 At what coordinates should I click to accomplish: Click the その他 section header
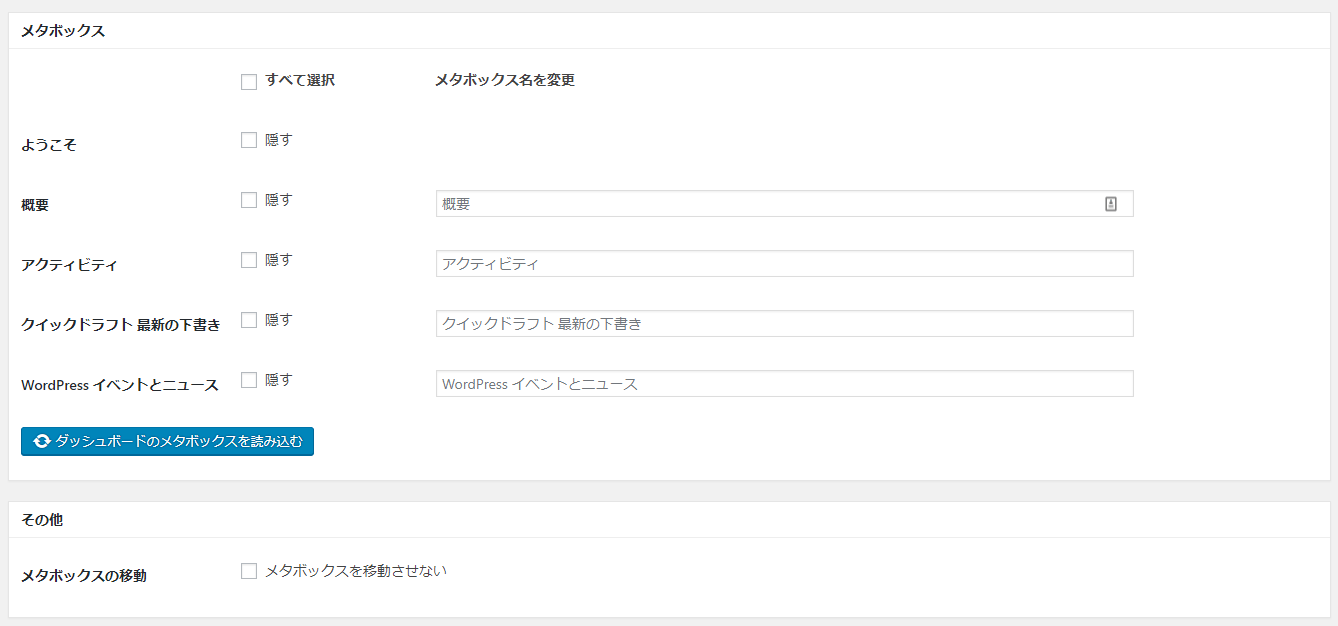pos(42,520)
